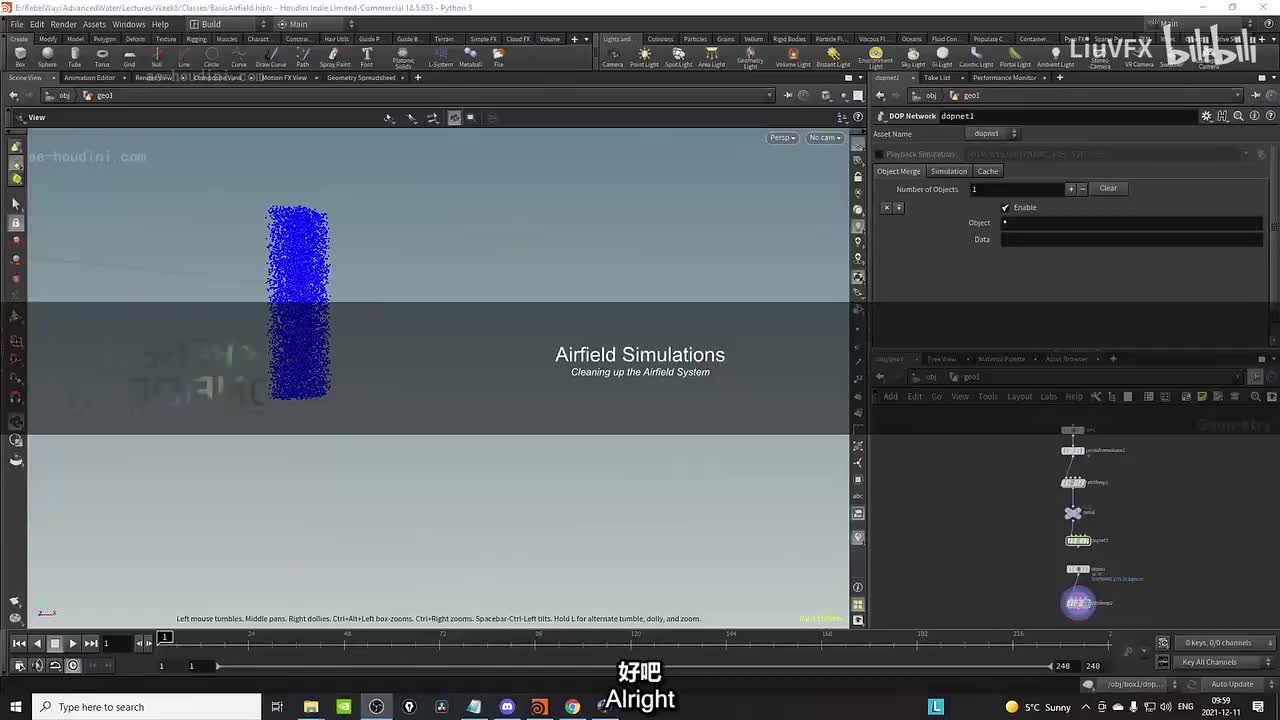Remove an object with the minus button

click(x=1082, y=189)
